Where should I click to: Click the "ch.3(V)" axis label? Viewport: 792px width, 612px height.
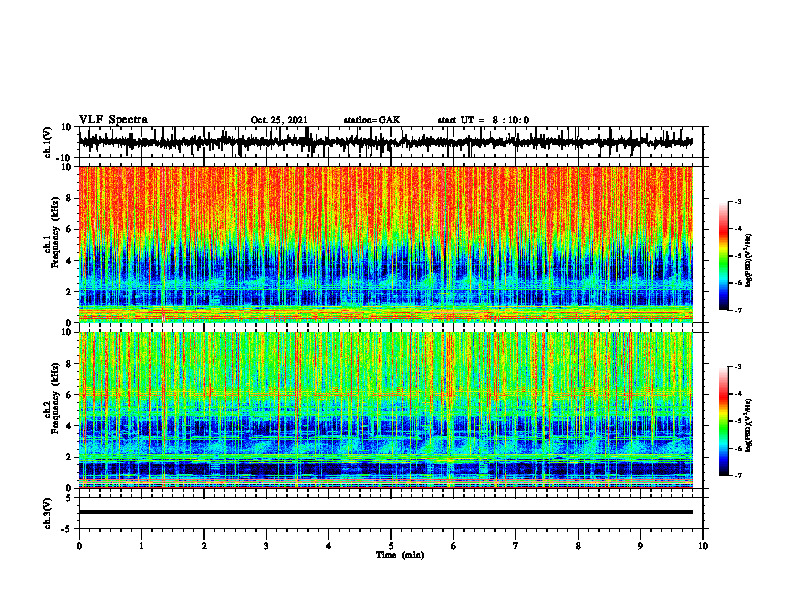click(x=48, y=513)
